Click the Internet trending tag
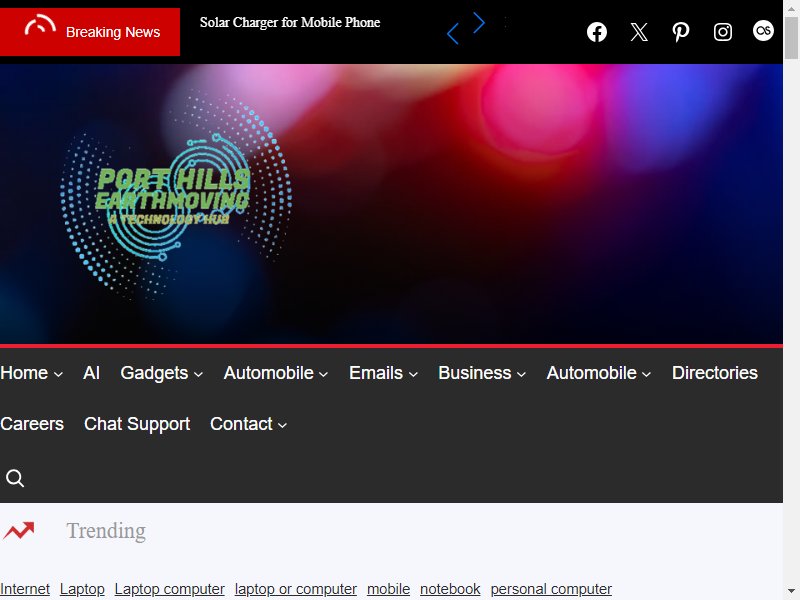 (x=25, y=589)
